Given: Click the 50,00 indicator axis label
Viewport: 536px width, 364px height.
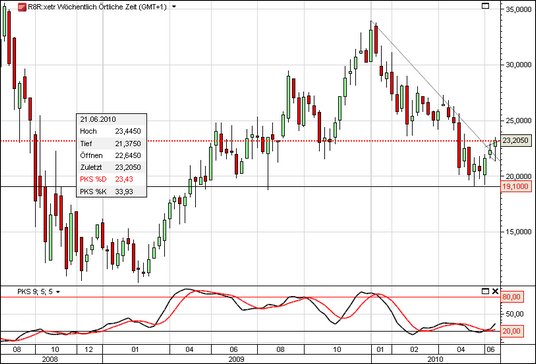Looking at the screenshot, I should pyautogui.click(x=514, y=314).
